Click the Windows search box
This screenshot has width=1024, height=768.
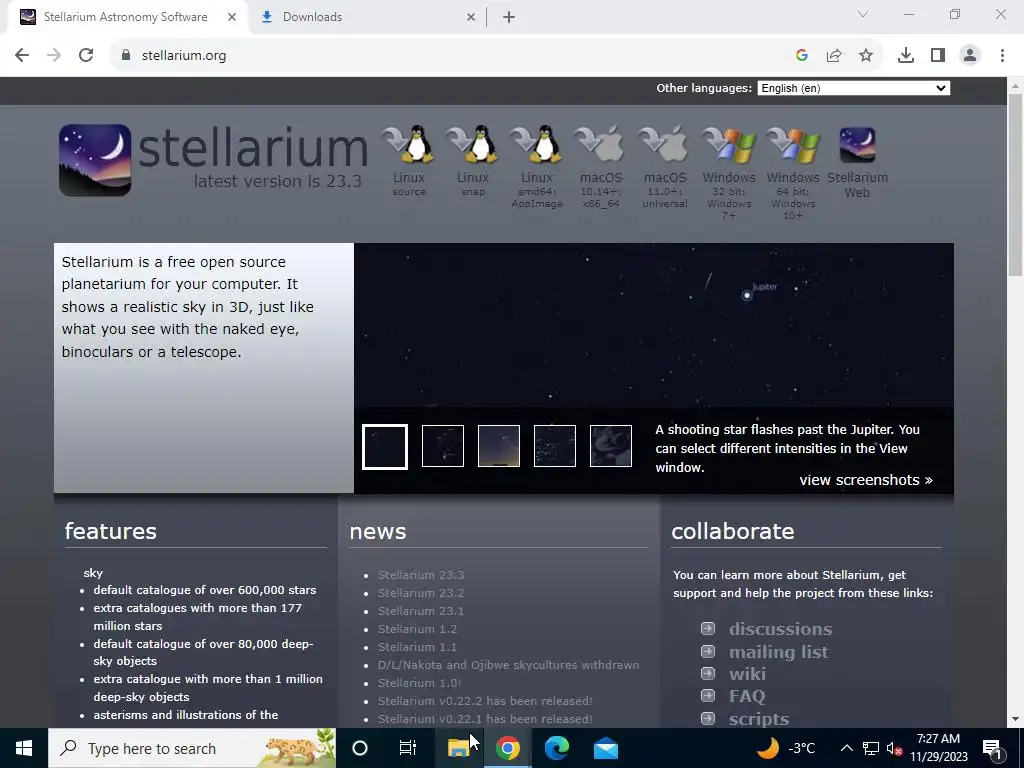(x=192, y=748)
